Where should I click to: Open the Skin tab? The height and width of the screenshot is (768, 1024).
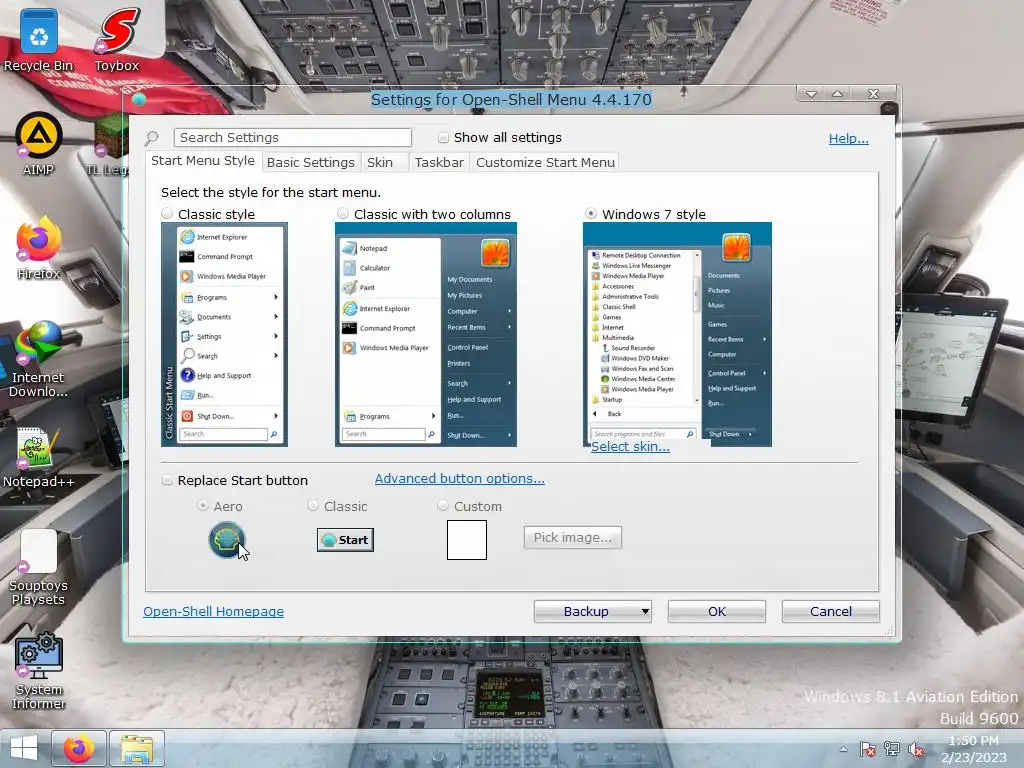point(380,163)
